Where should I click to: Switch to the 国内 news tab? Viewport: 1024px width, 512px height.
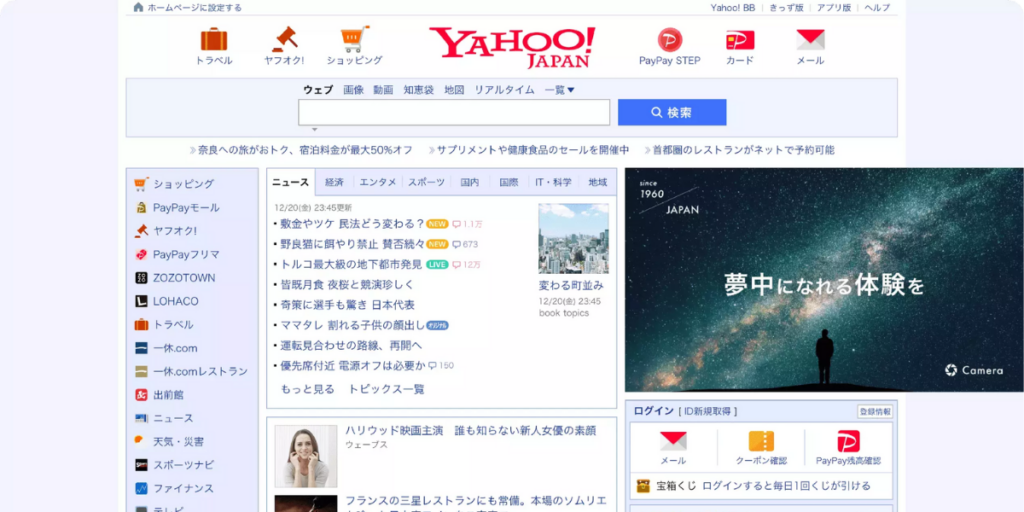[470, 182]
